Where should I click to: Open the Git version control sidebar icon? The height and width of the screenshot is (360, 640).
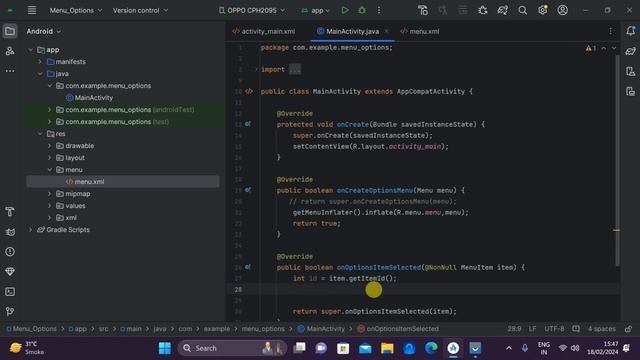[10, 312]
